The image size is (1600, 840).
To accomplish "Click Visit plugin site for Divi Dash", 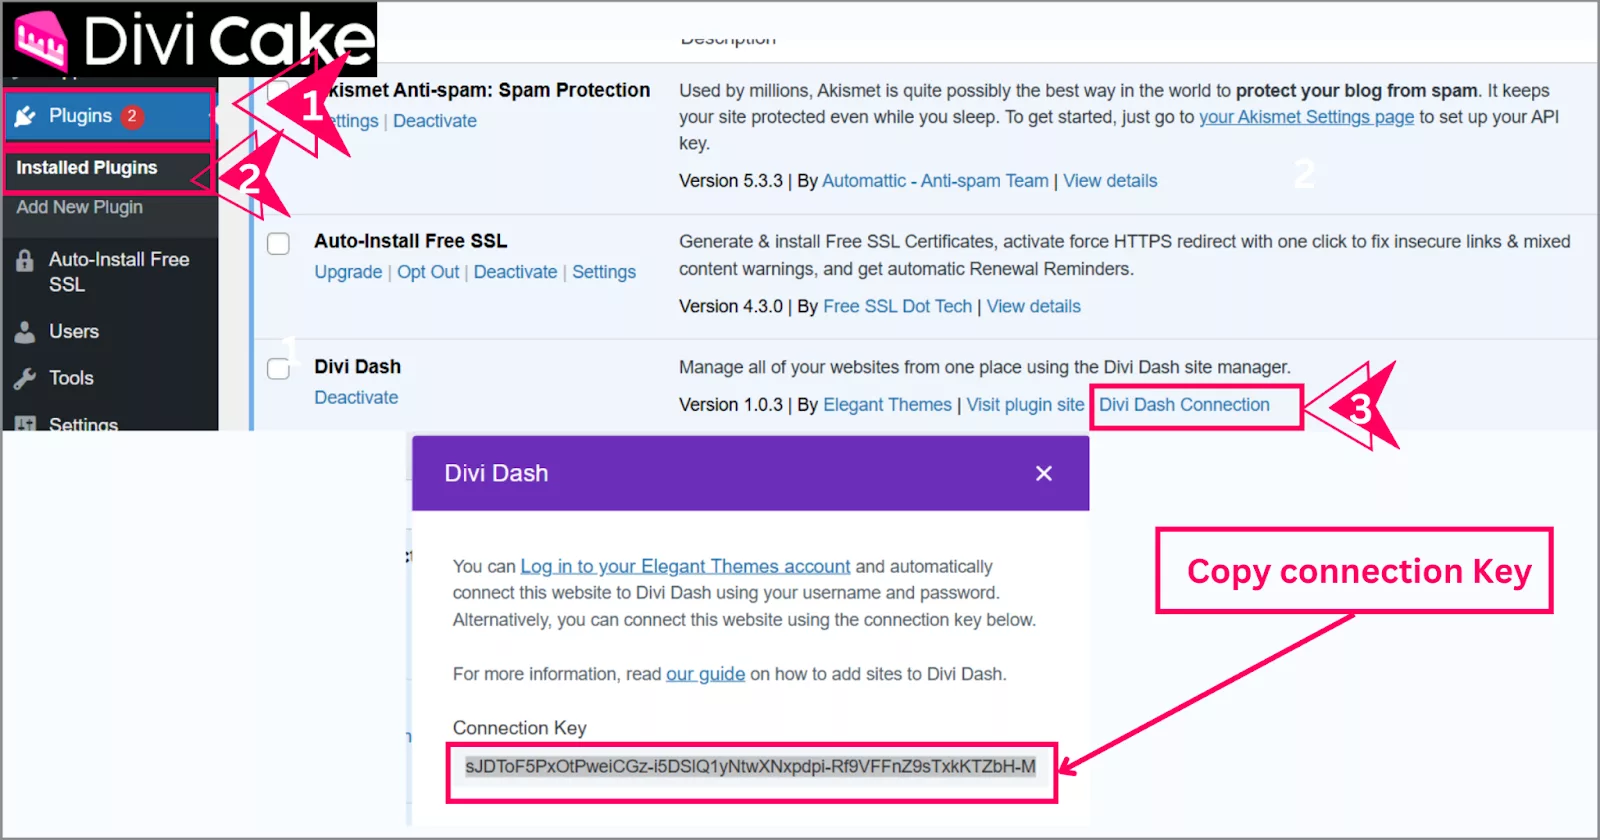I will pos(1025,405).
